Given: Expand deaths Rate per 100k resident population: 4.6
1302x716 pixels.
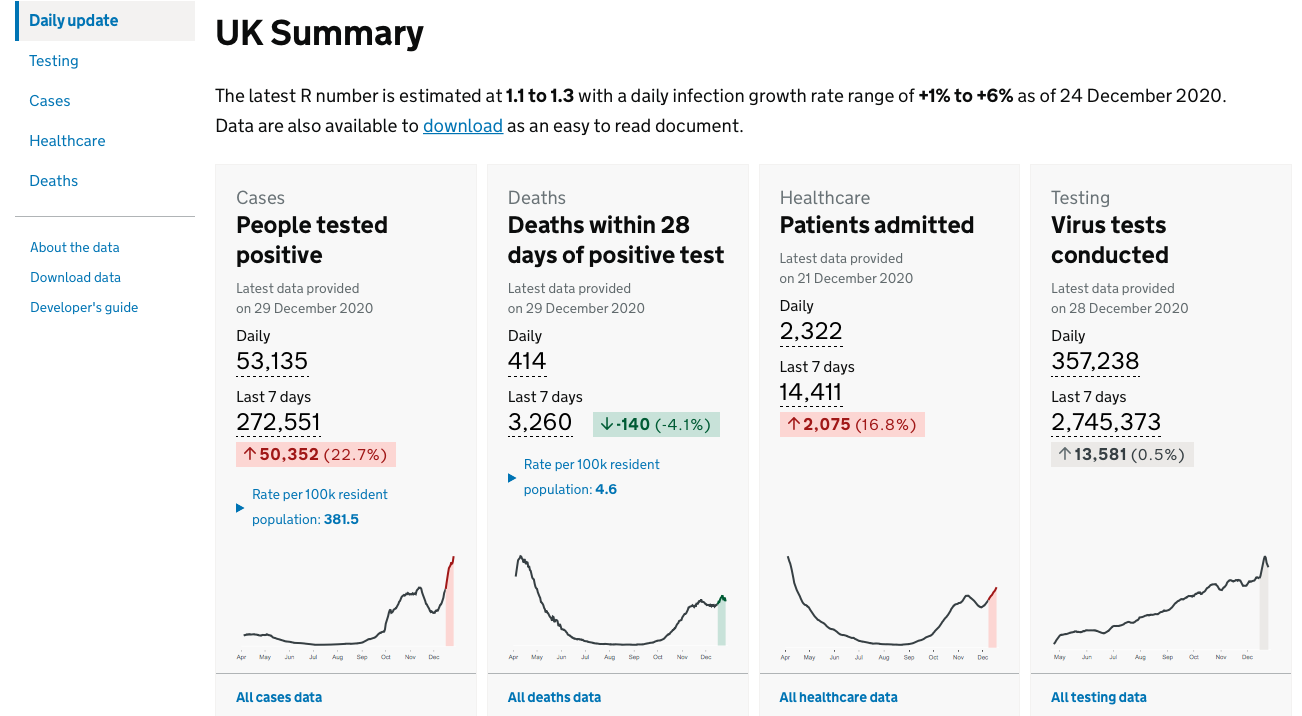Looking at the screenshot, I should [584, 477].
